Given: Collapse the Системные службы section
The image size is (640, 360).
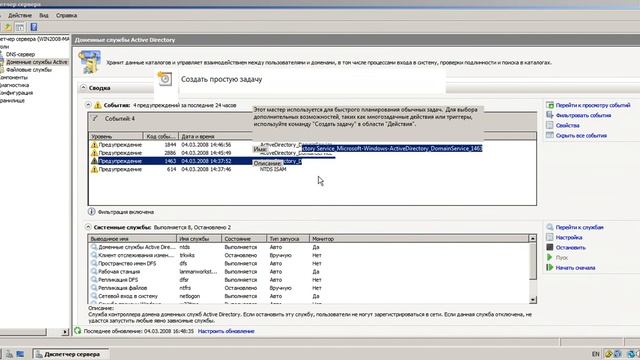Looking at the screenshot, I should click(88, 227).
